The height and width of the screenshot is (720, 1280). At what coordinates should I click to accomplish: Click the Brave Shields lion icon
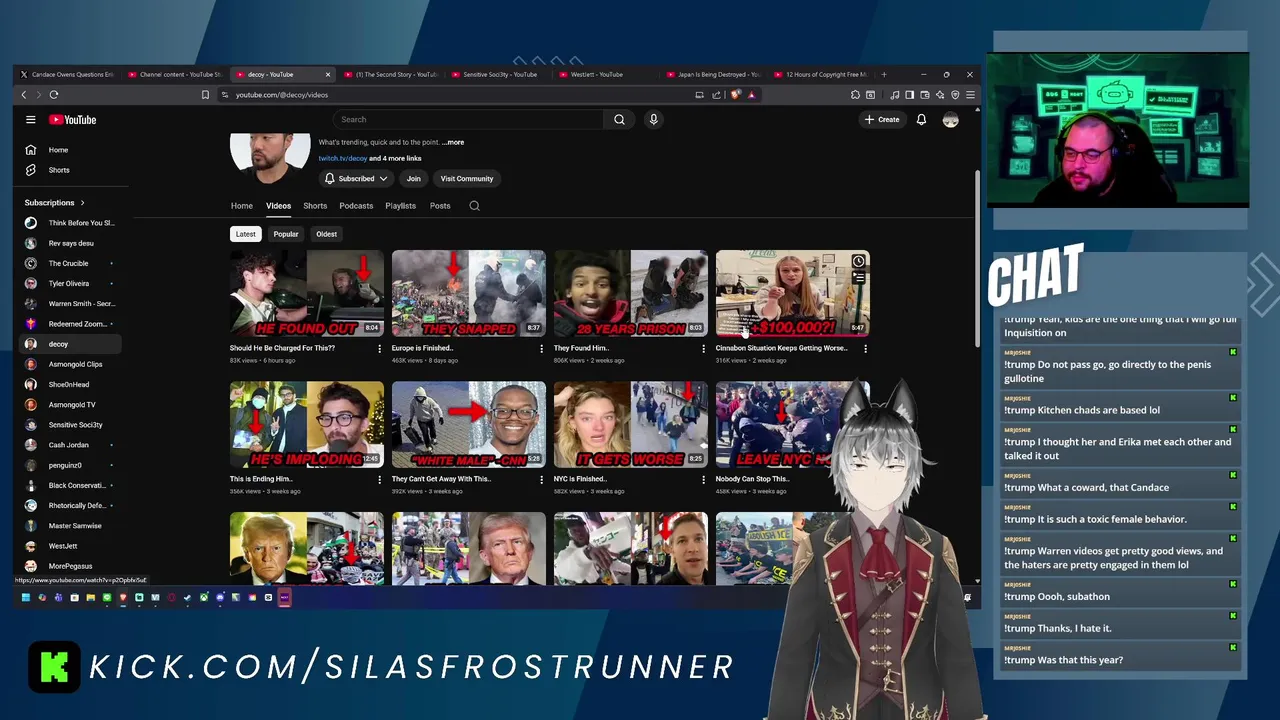coord(736,94)
